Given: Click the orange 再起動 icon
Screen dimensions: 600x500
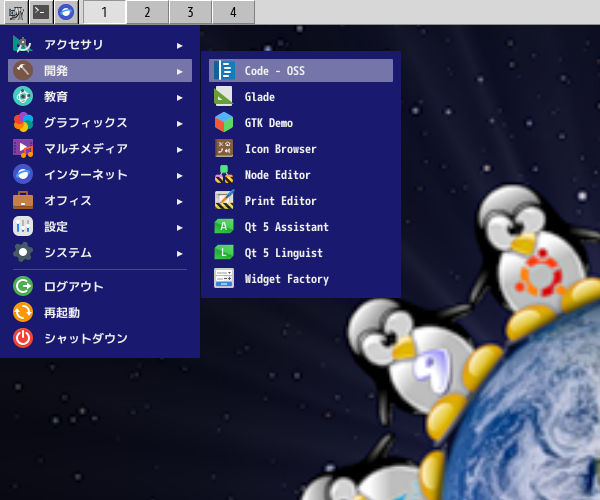Looking at the screenshot, I should coord(23,312).
